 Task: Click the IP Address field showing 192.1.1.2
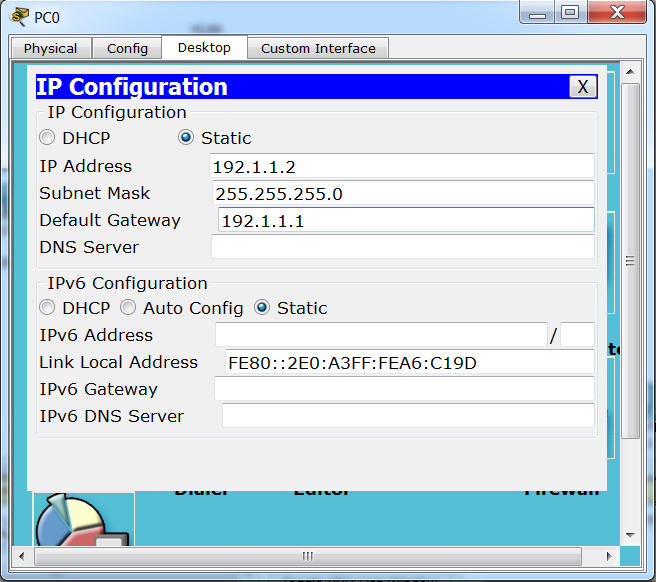(x=402, y=166)
